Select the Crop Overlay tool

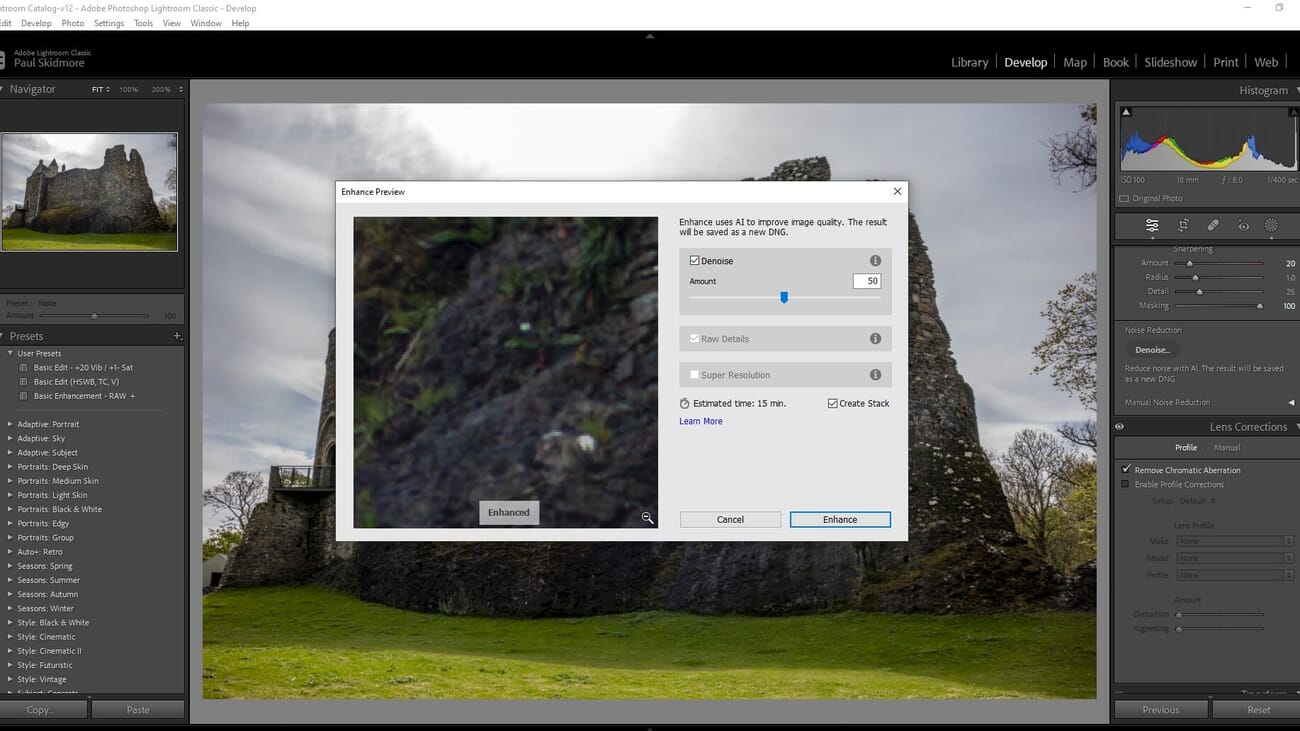click(x=1183, y=226)
